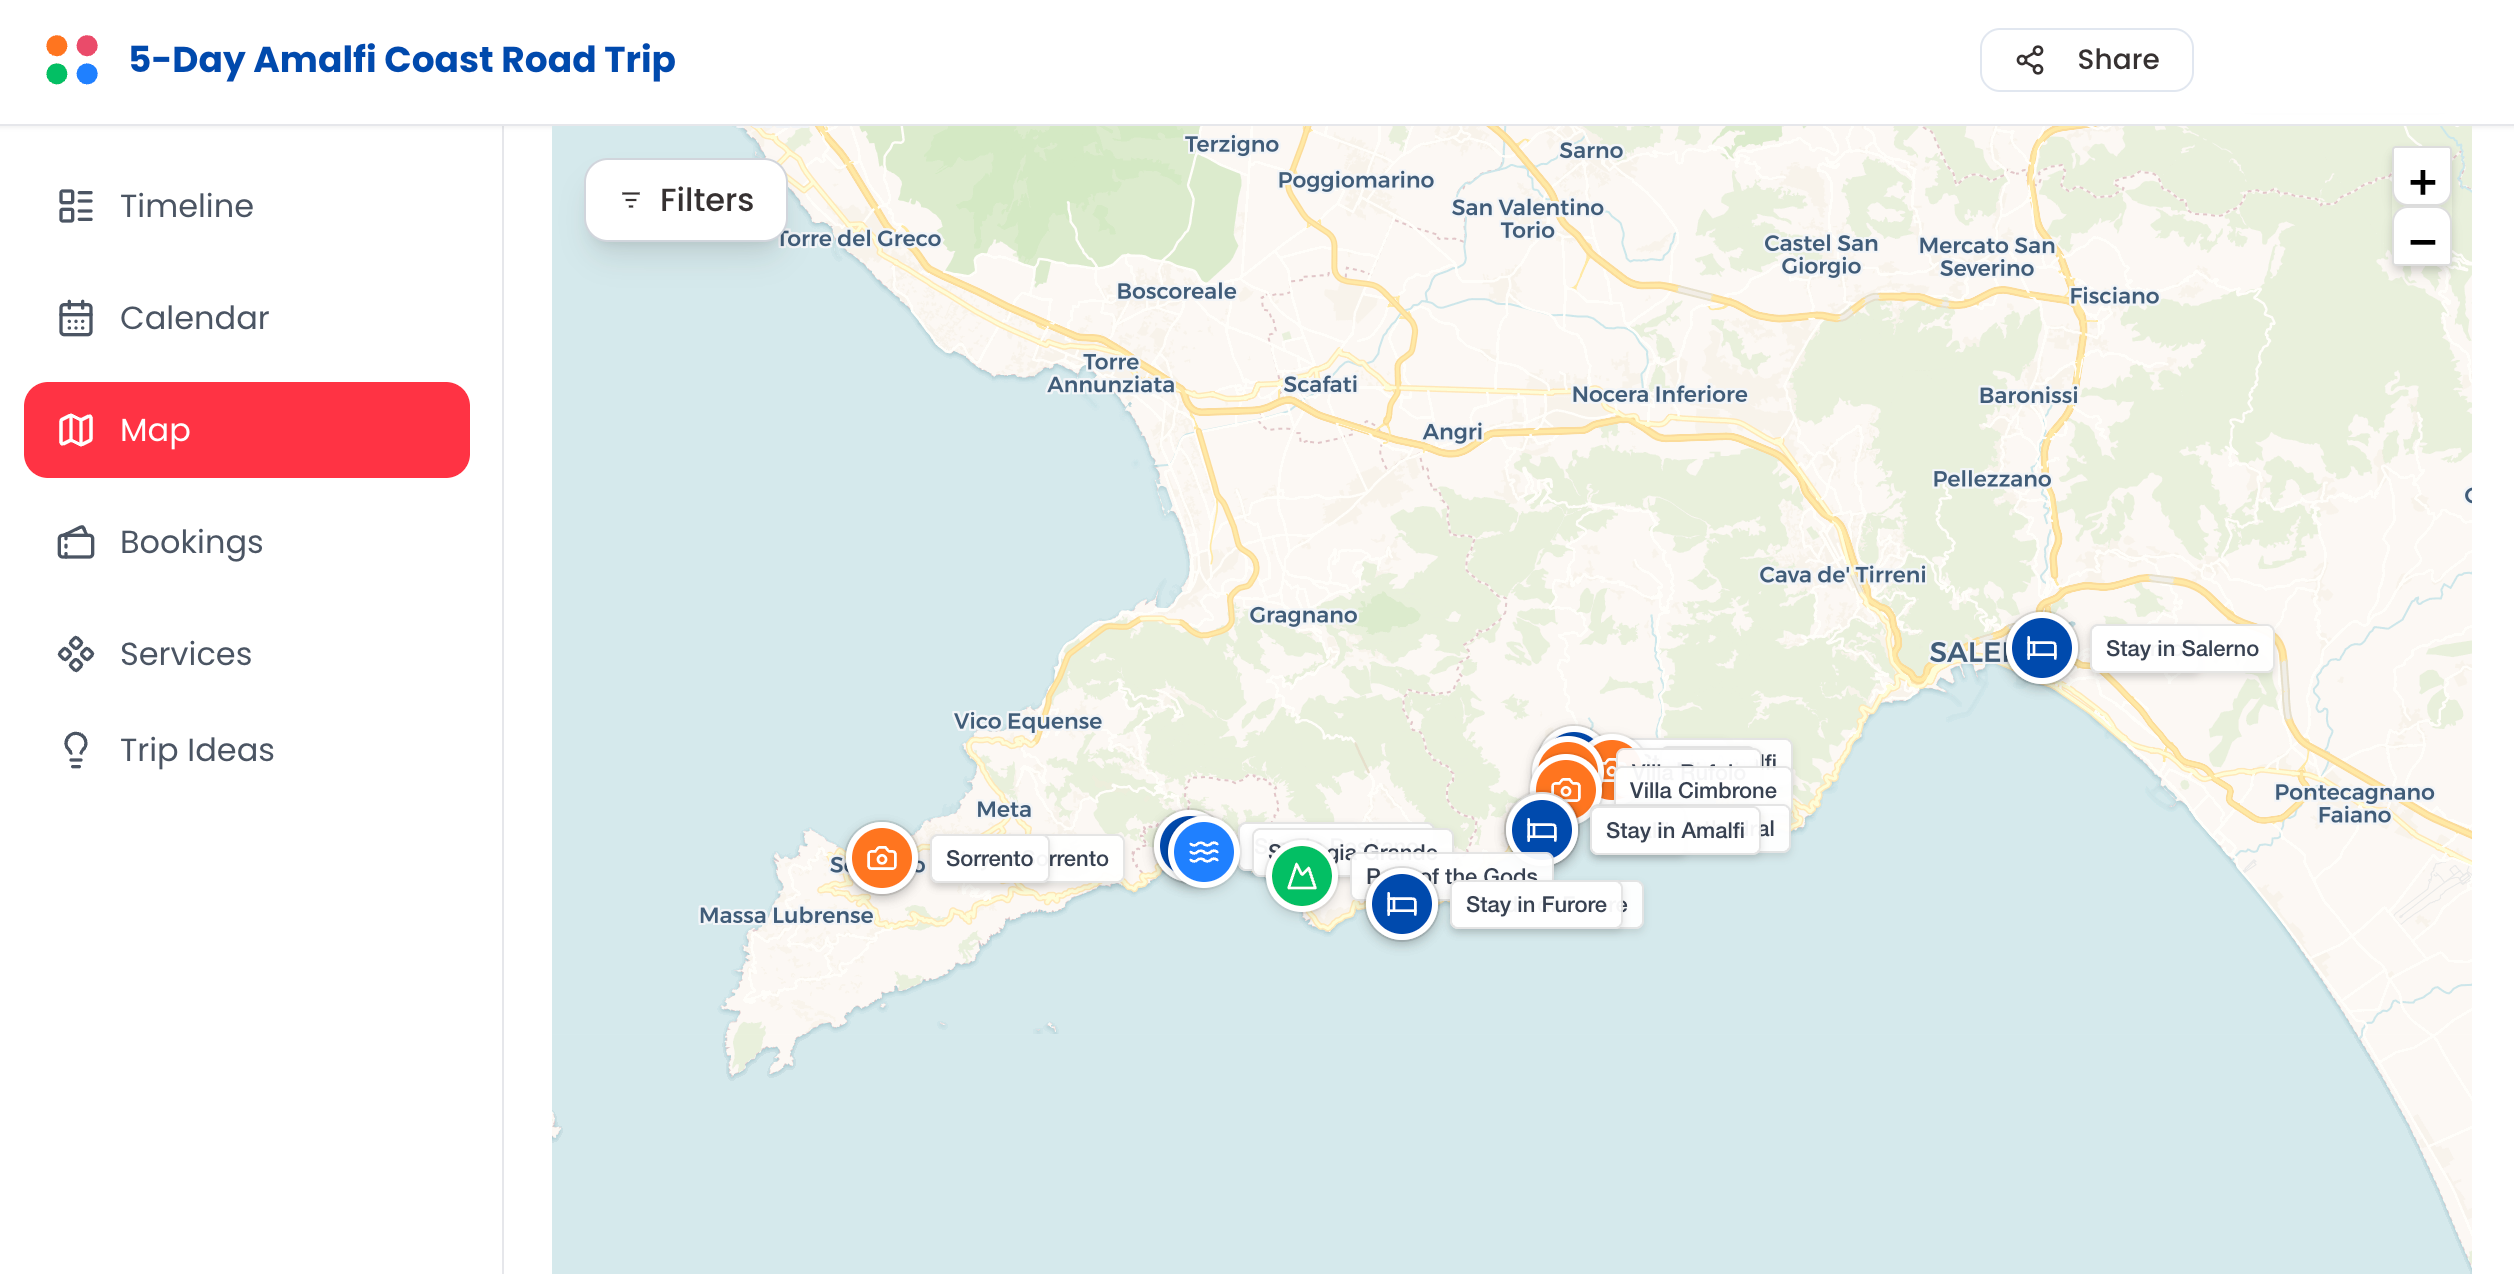Select the Sorrento map label
The image size is (2514, 1274).
click(989, 858)
